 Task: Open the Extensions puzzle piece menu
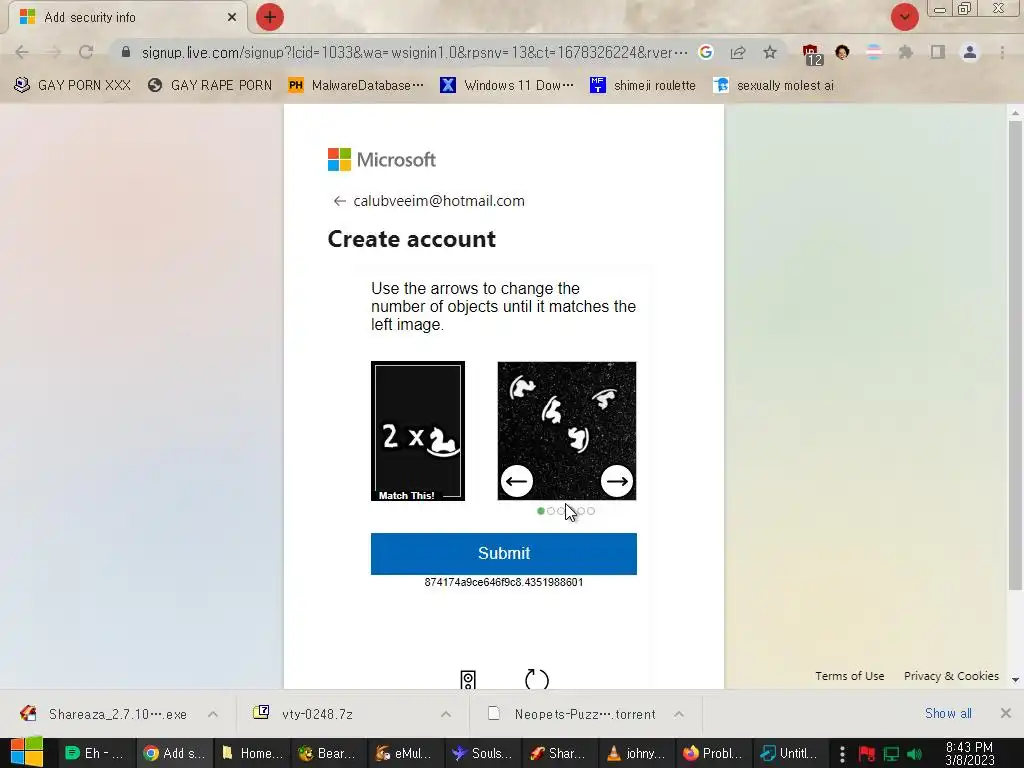point(905,52)
